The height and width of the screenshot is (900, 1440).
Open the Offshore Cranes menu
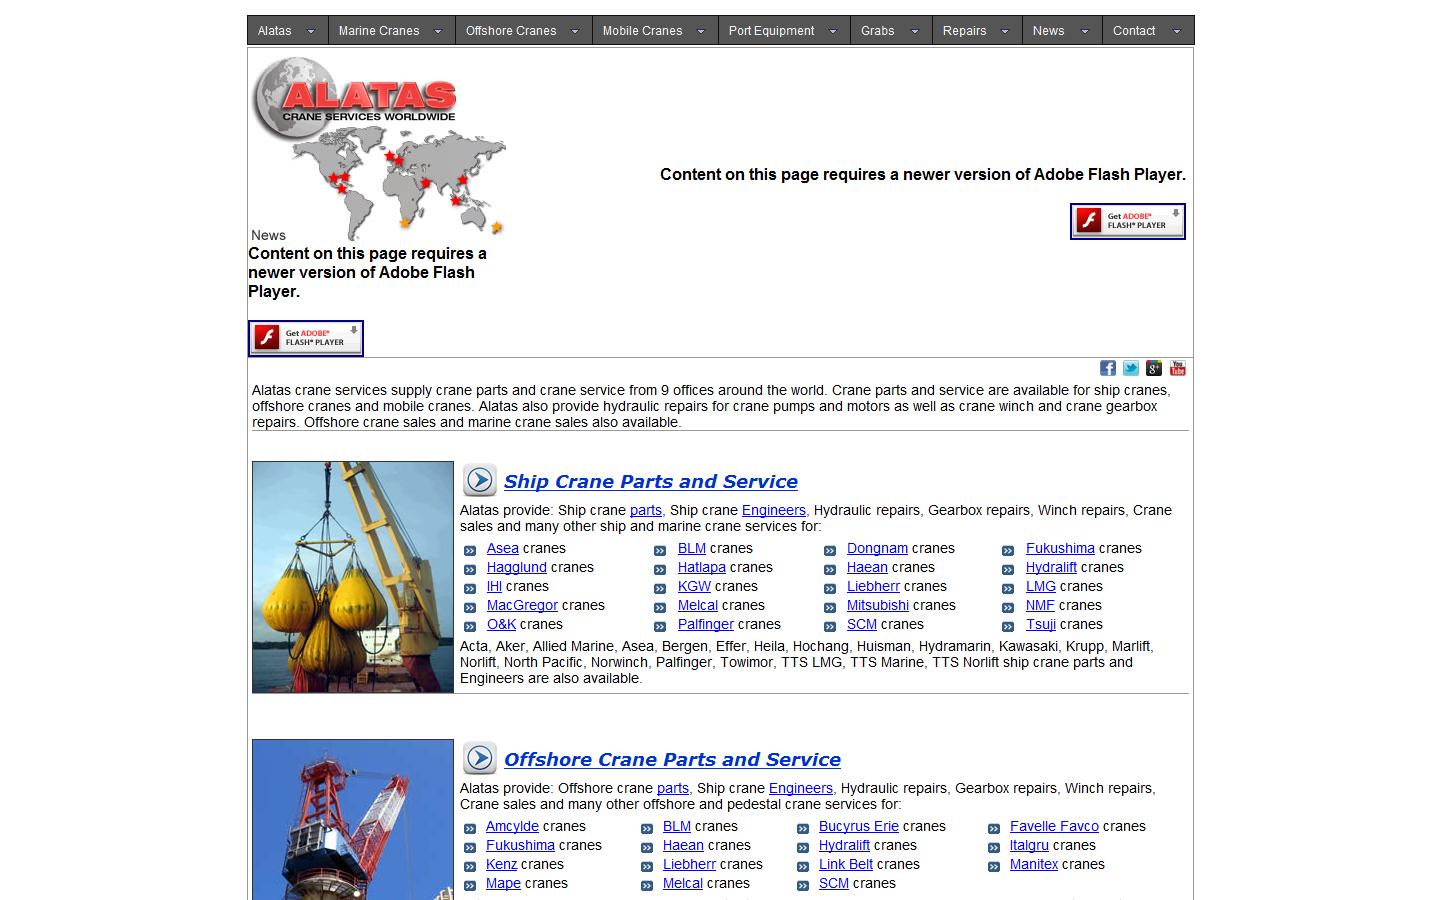click(x=511, y=31)
